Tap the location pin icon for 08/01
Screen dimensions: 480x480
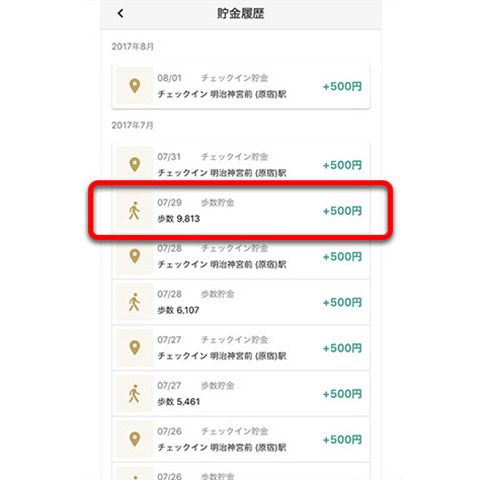[x=134, y=86]
